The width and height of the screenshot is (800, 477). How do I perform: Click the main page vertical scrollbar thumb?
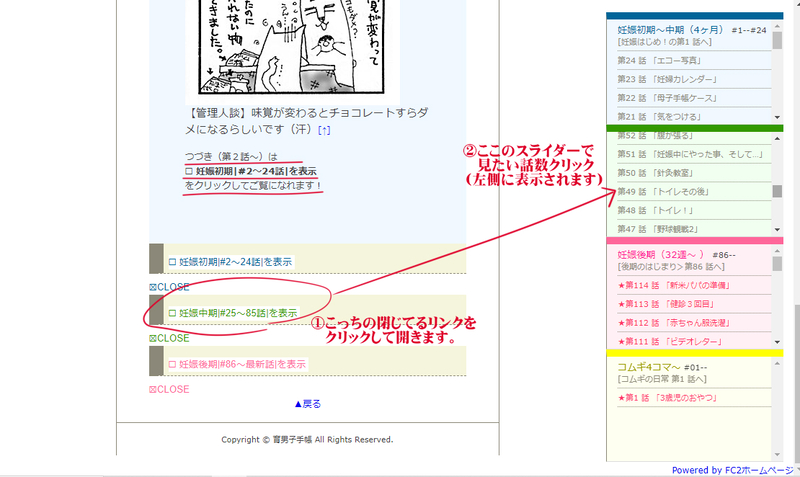point(797,386)
